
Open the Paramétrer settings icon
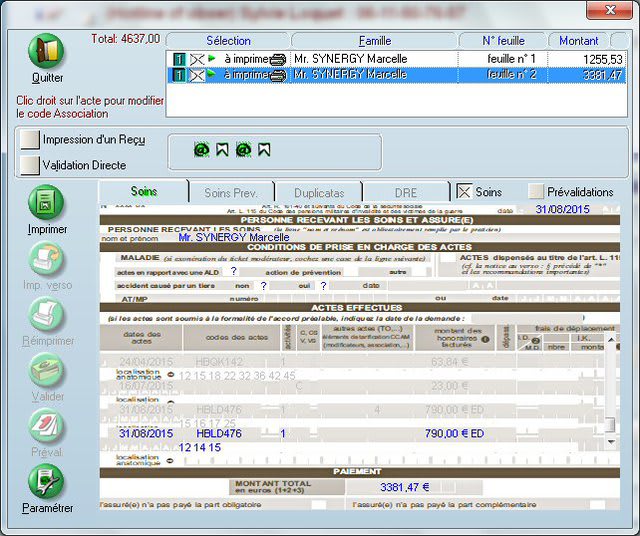pyautogui.click(x=47, y=481)
